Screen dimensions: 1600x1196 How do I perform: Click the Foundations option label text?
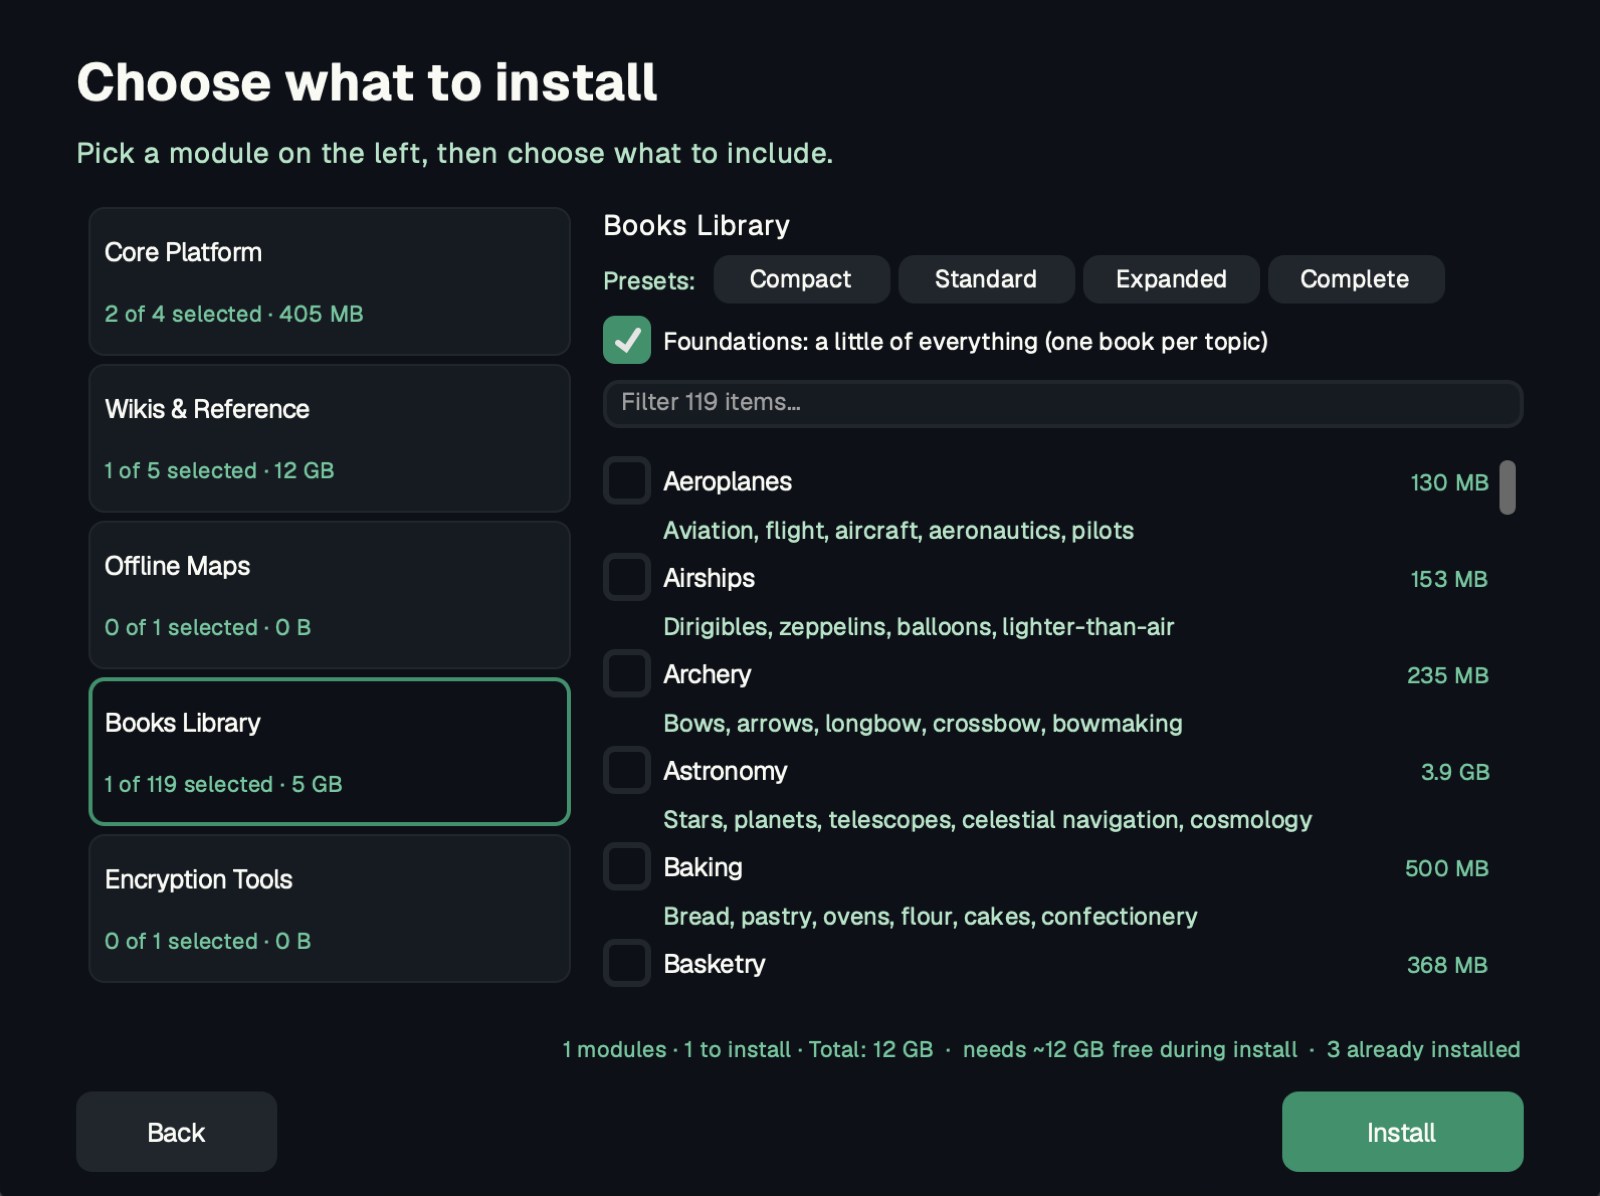(965, 342)
